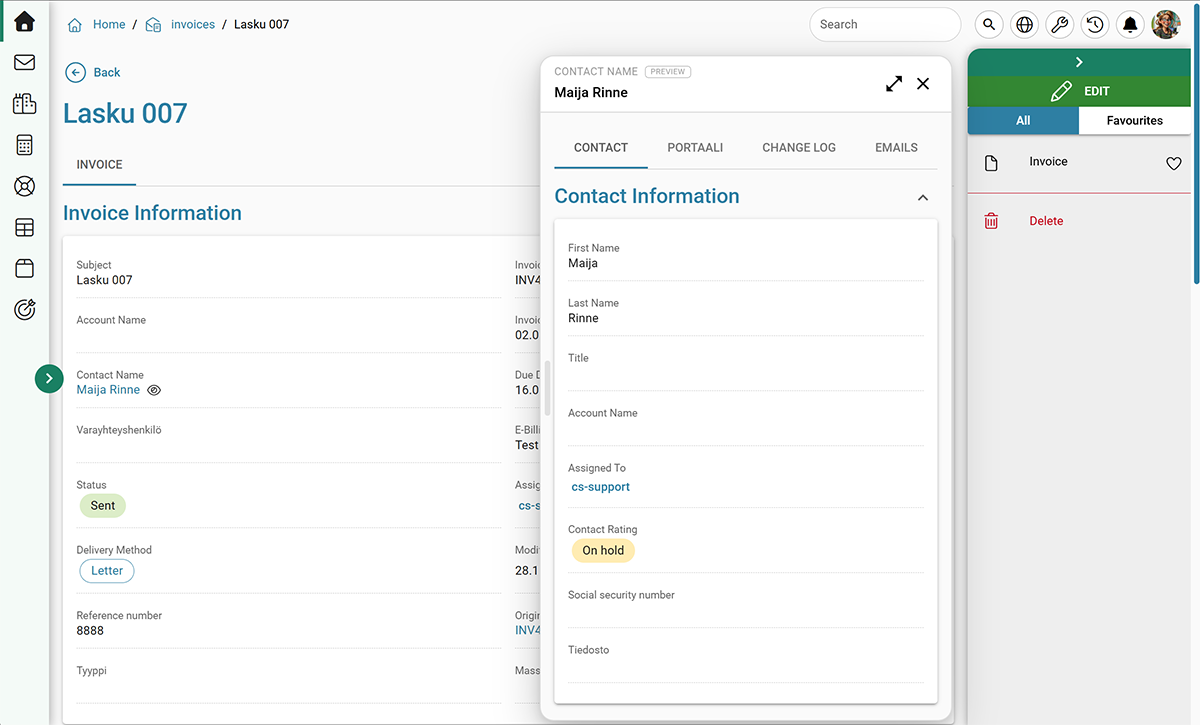The image size is (1200, 725).
Task: Click the invoices breadcrumb link
Action: (193, 24)
